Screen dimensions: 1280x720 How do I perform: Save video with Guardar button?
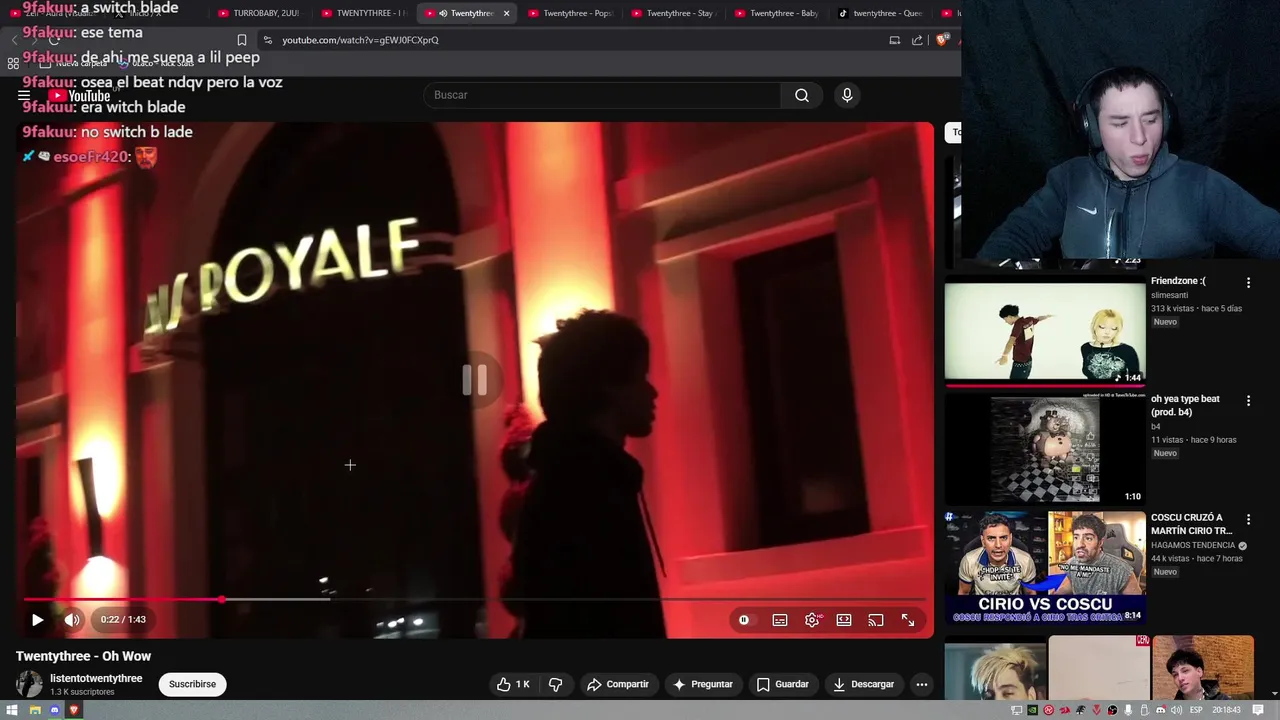click(x=782, y=684)
